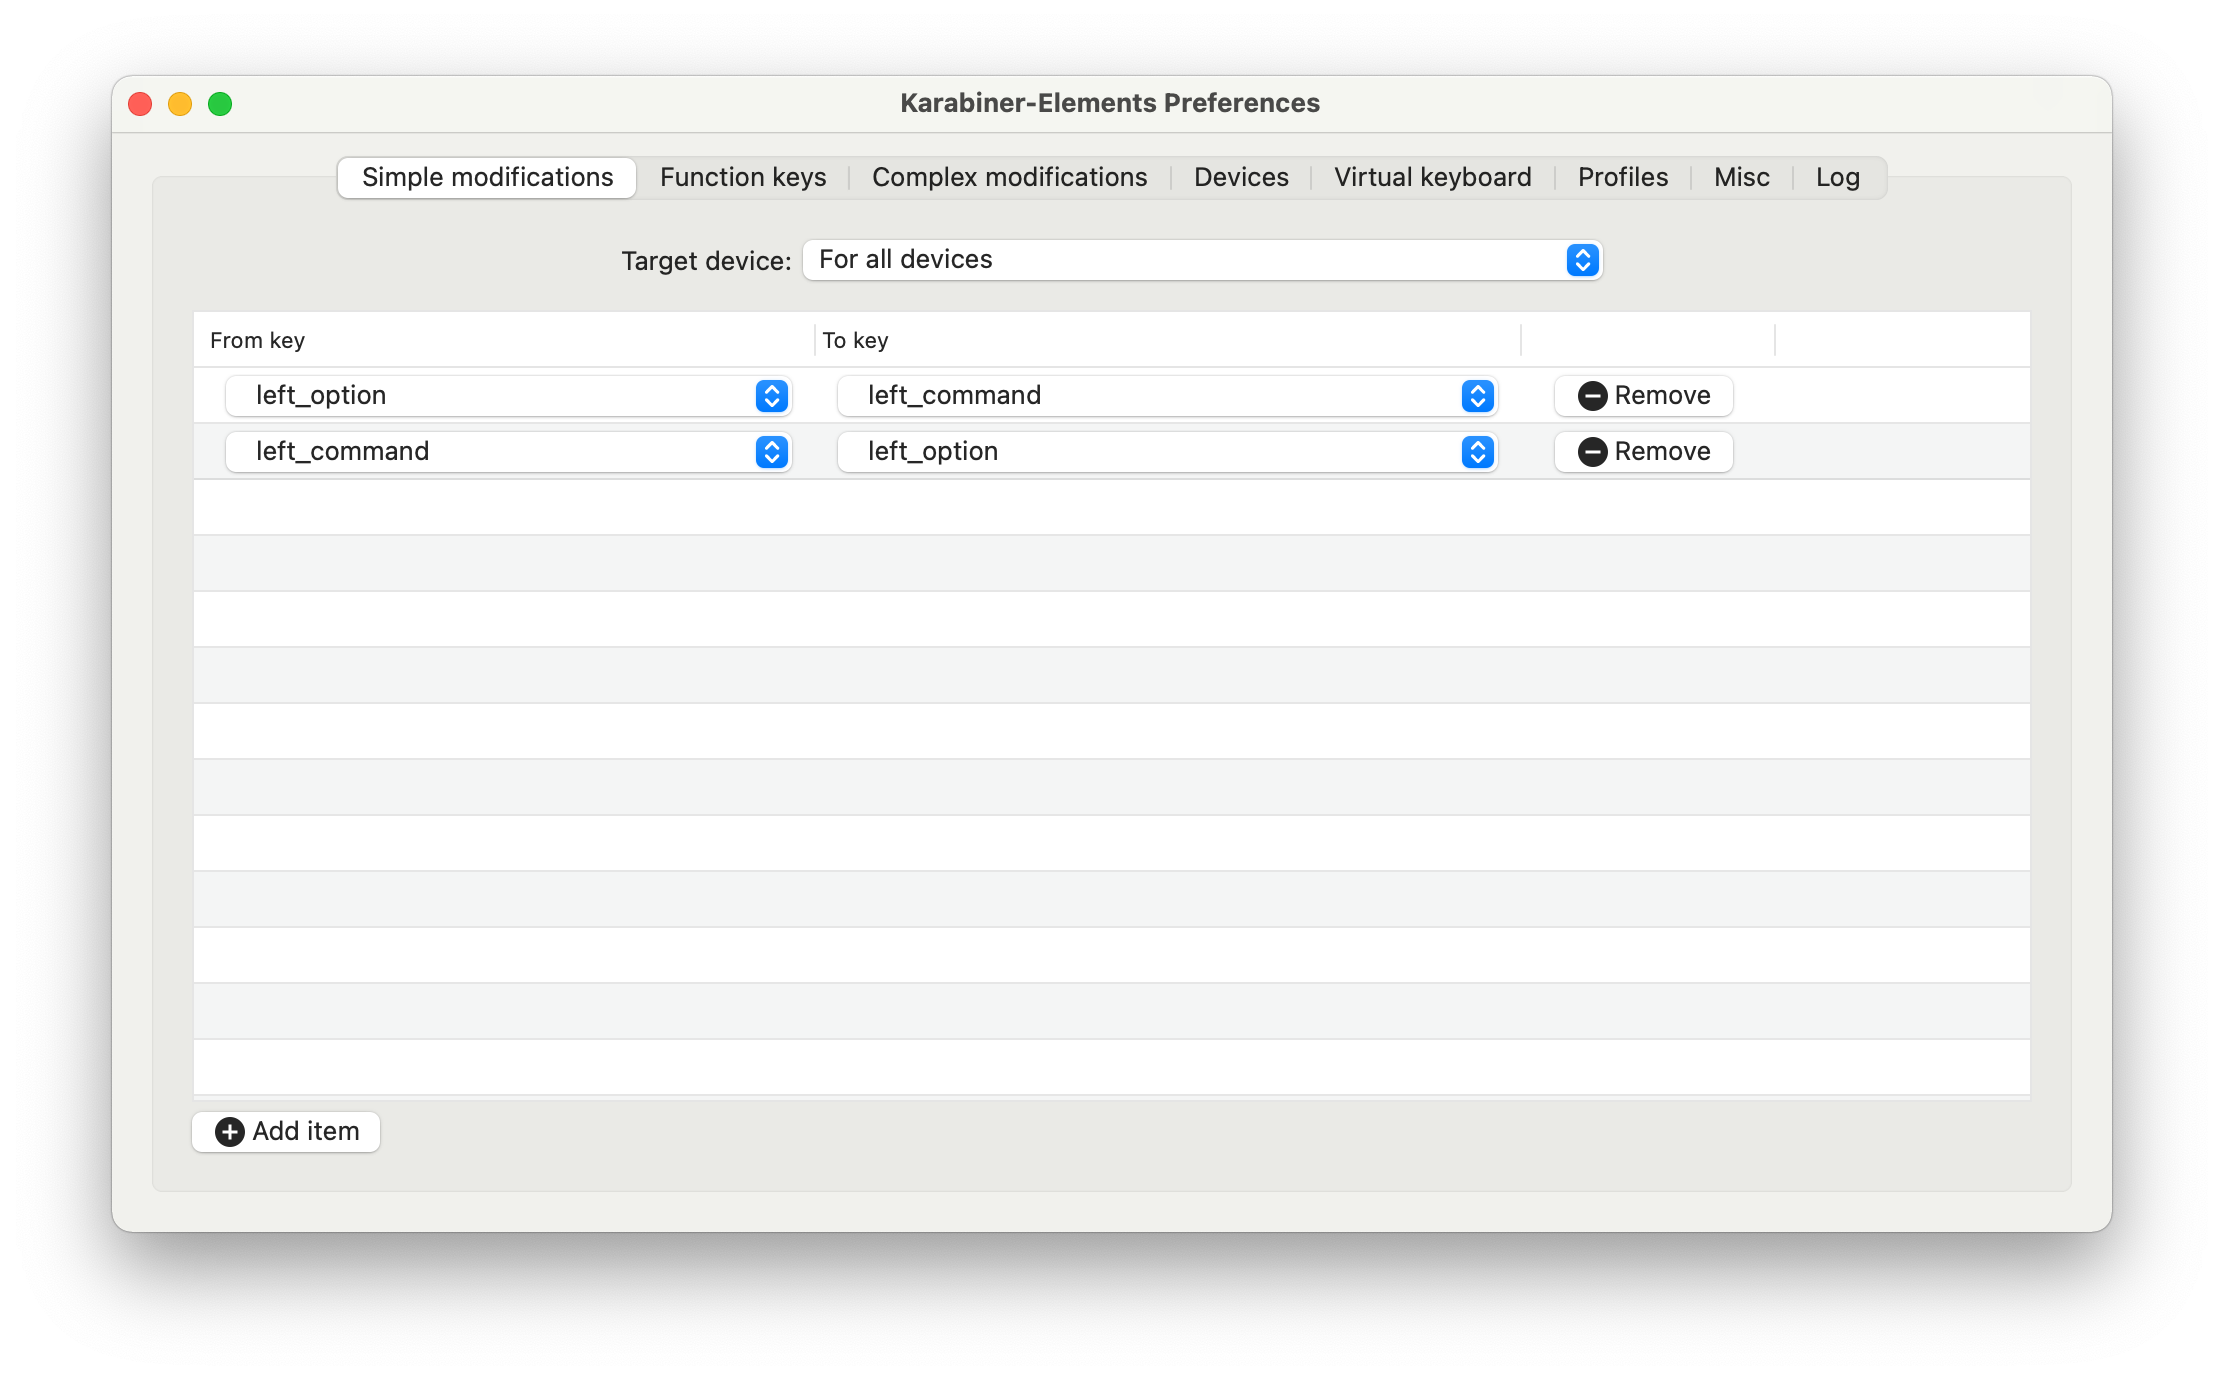Click the stepper arrows on left_command To key
Image resolution: width=2224 pixels, height=1380 pixels.
tap(1477, 396)
